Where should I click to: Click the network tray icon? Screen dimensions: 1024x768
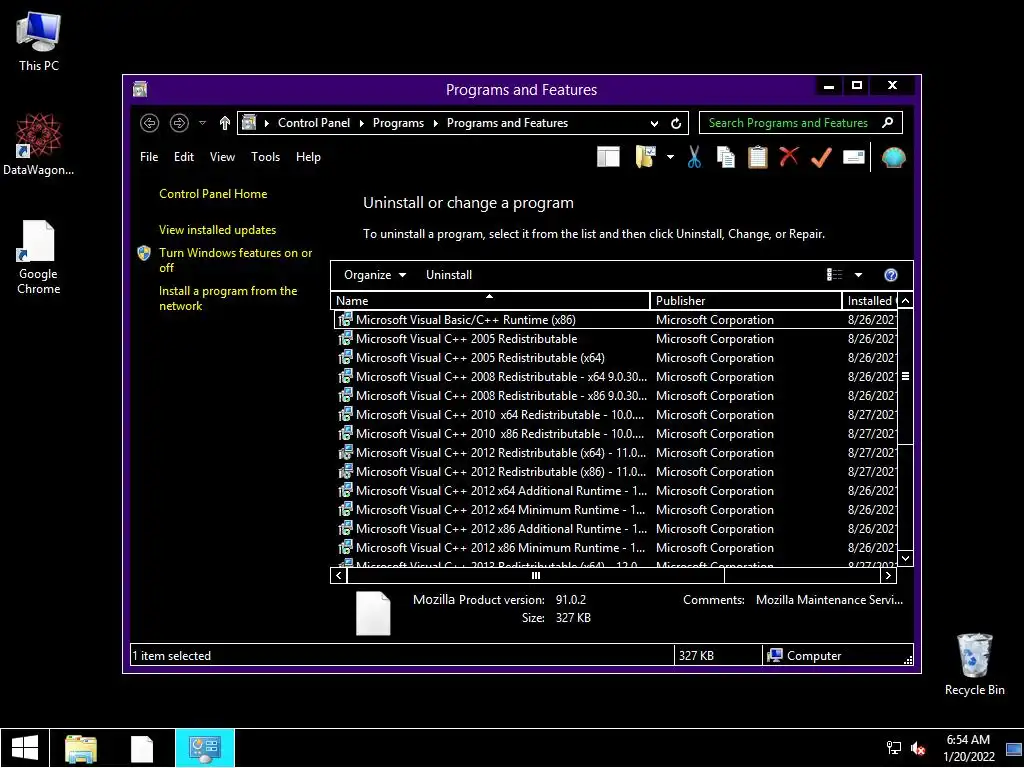(893, 748)
